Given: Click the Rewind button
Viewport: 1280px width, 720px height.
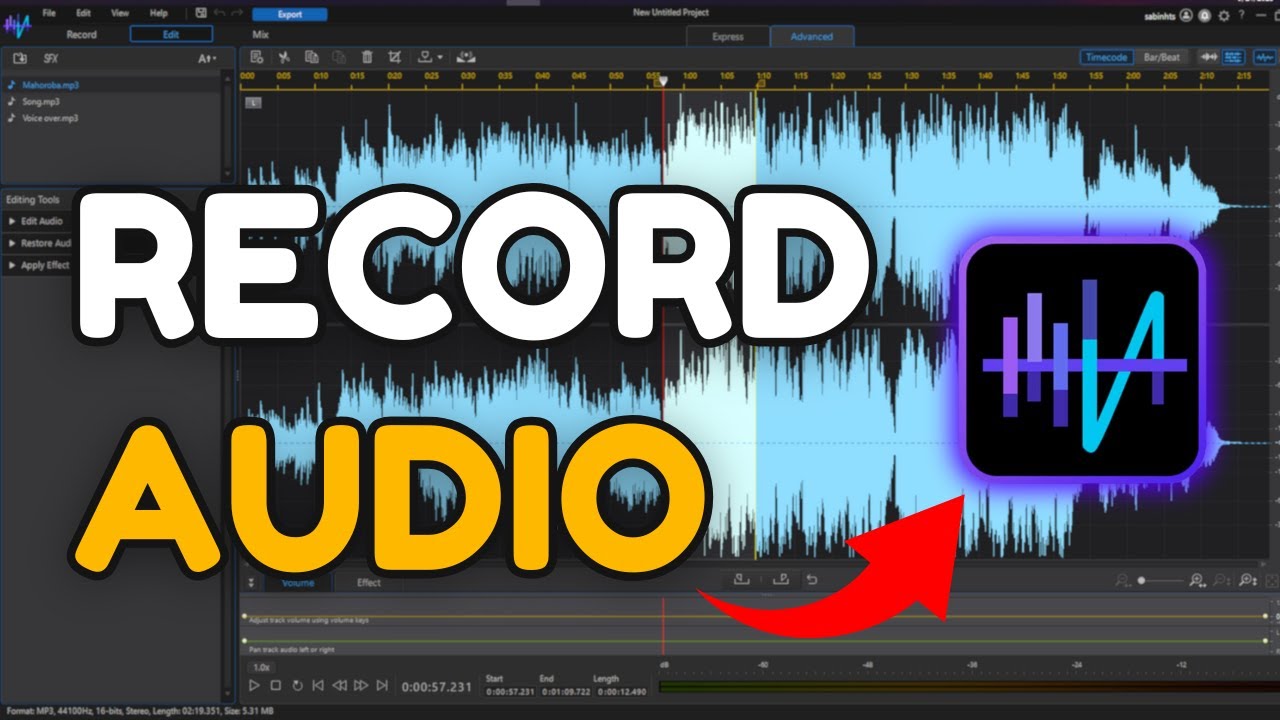Looking at the screenshot, I should [340, 685].
